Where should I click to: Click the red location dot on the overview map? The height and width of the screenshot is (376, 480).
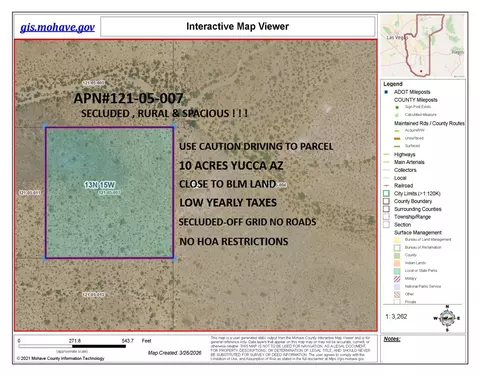coord(421,71)
